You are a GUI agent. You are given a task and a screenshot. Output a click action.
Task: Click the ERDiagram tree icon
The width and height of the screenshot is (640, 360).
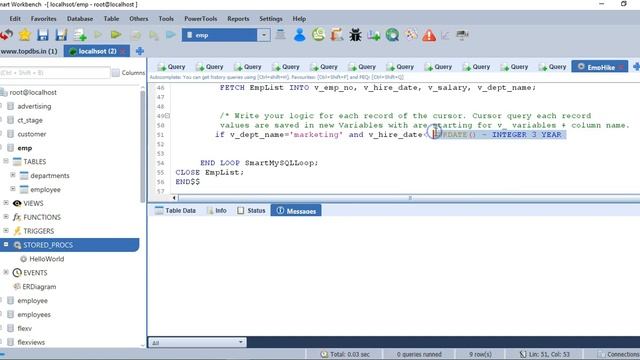pos(17,287)
